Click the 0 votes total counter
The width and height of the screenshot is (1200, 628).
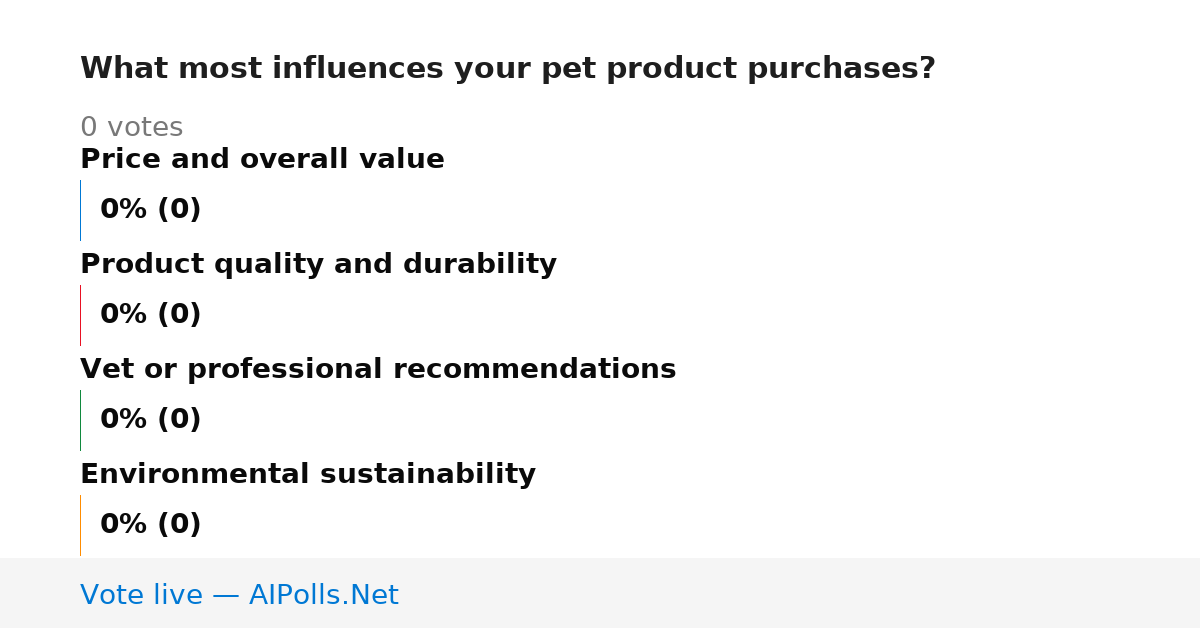click(x=131, y=127)
